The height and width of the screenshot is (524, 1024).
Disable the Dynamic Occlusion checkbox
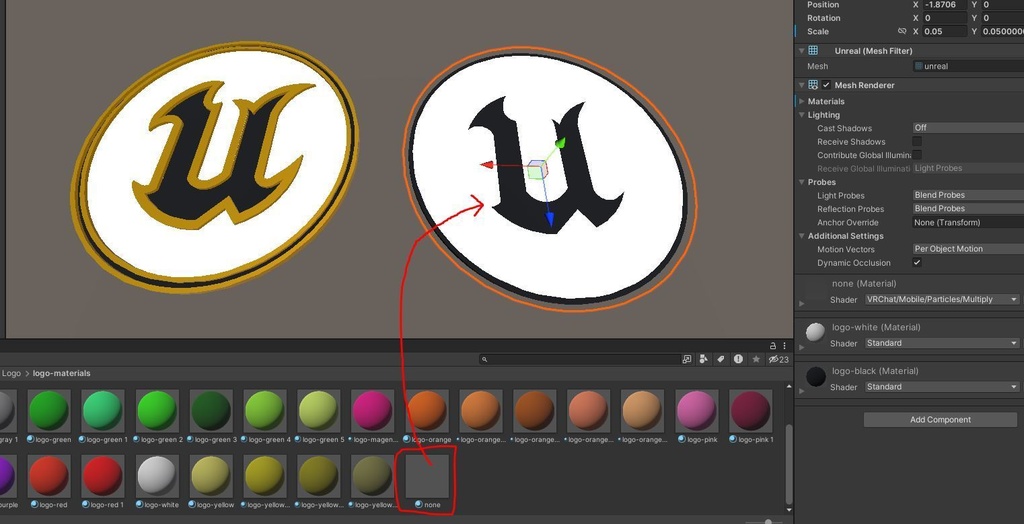(x=917, y=263)
